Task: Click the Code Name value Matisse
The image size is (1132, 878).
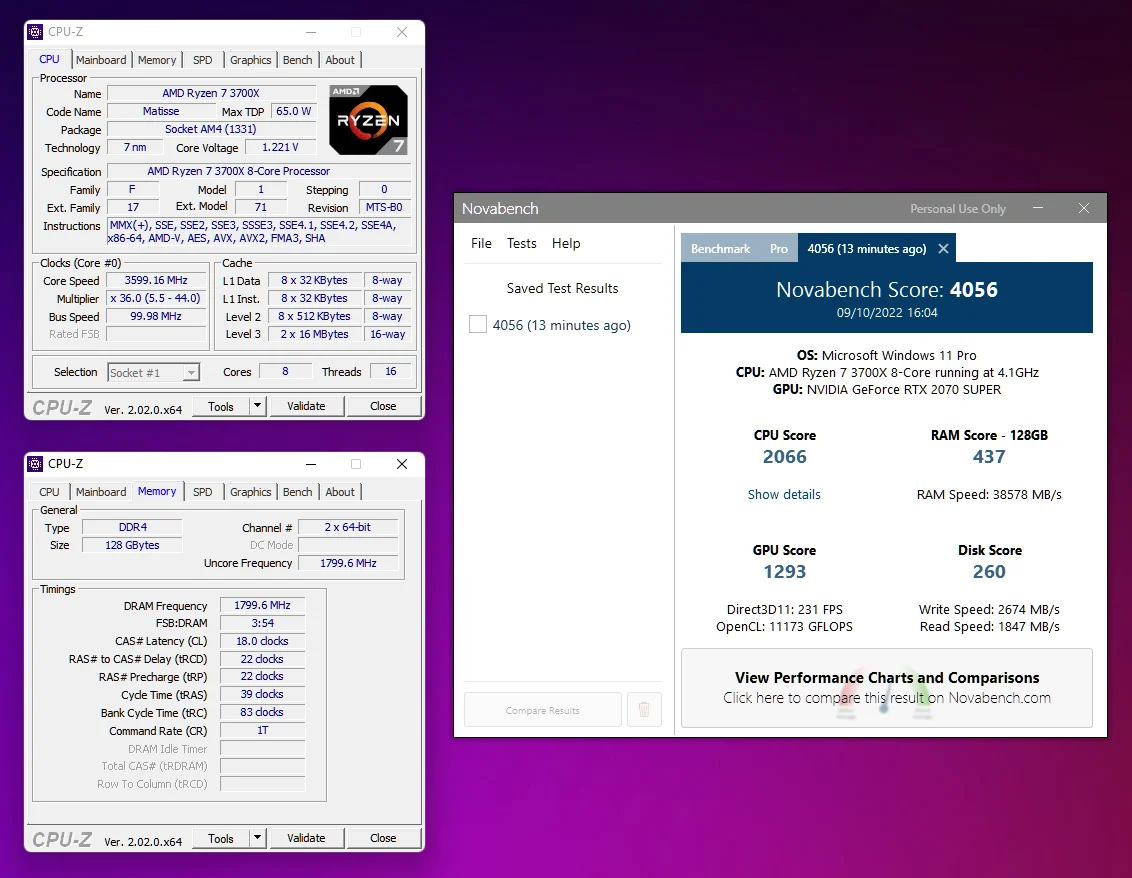Action: 161,111
